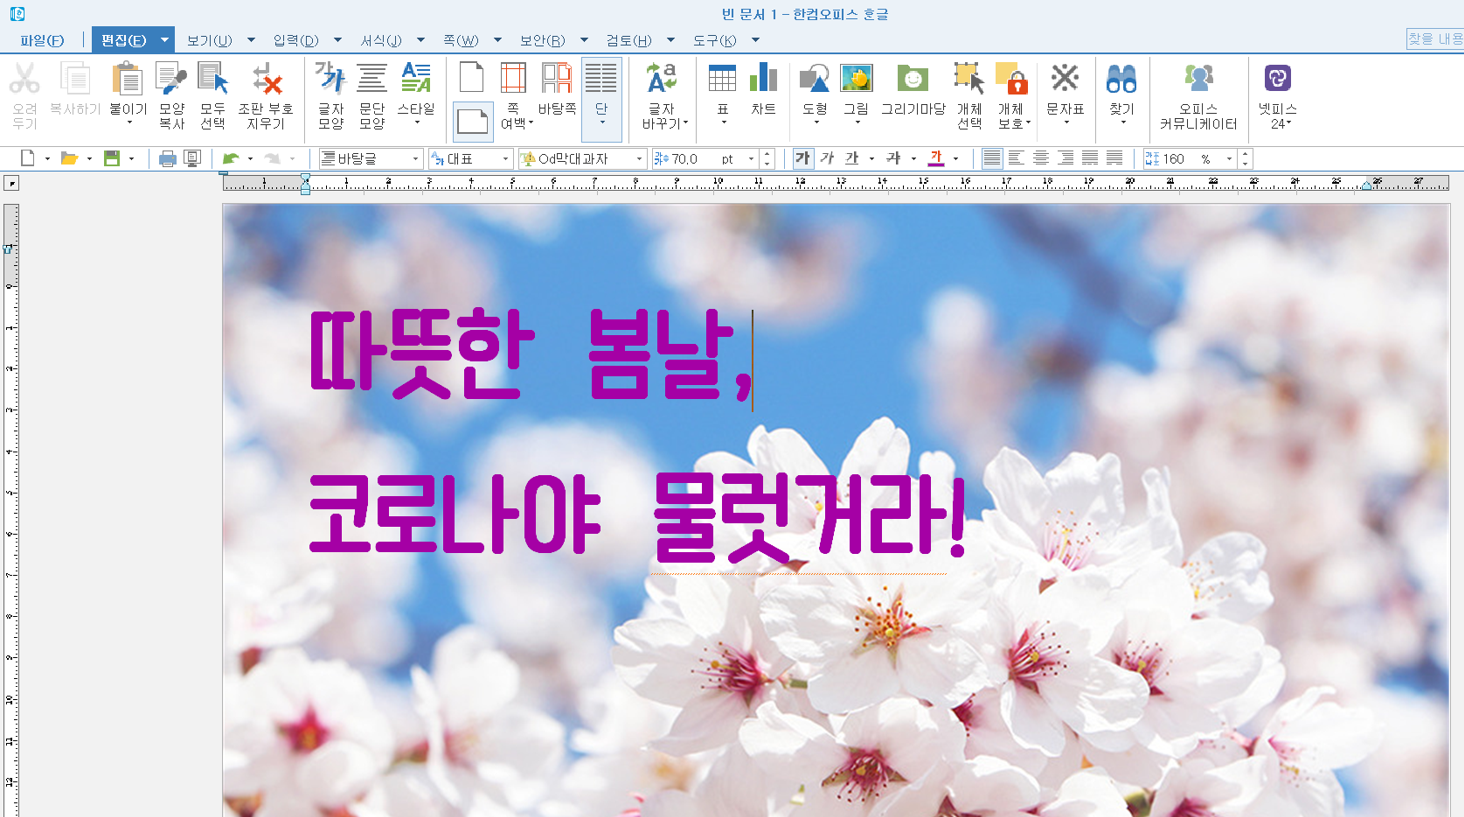Click the purple font color 가 button
The height and width of the screenshot is (817, 1464).
point(936,158)
